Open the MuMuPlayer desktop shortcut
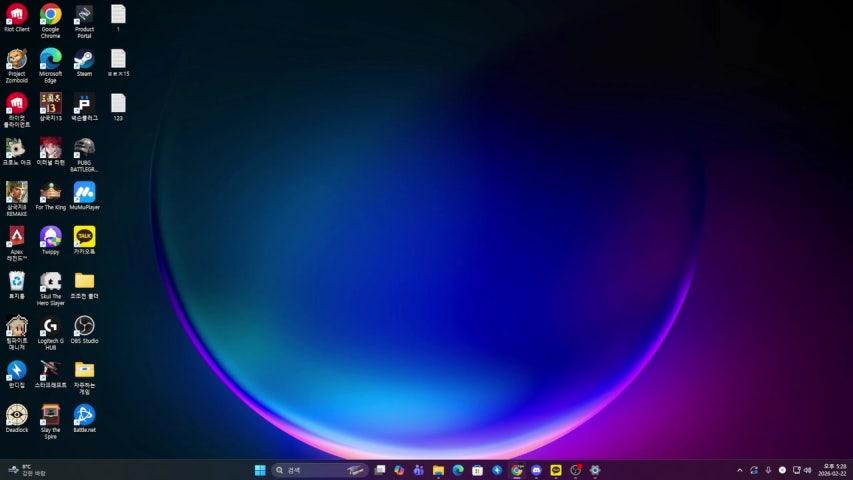The image size is (853, 480). pos(84,192)
